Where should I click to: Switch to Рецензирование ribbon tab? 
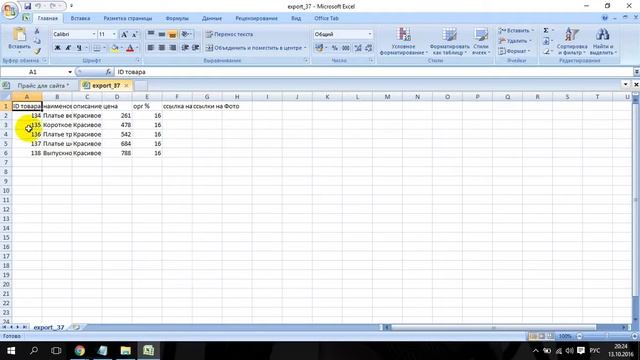(256, 18)
